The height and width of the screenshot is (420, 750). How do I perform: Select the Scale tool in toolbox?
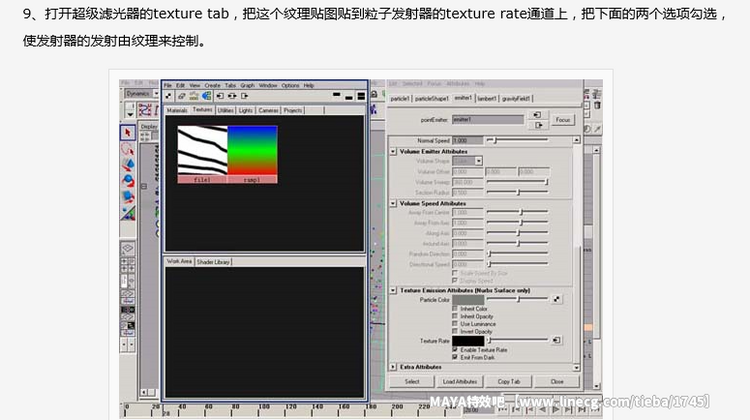(x=127, y=197)
